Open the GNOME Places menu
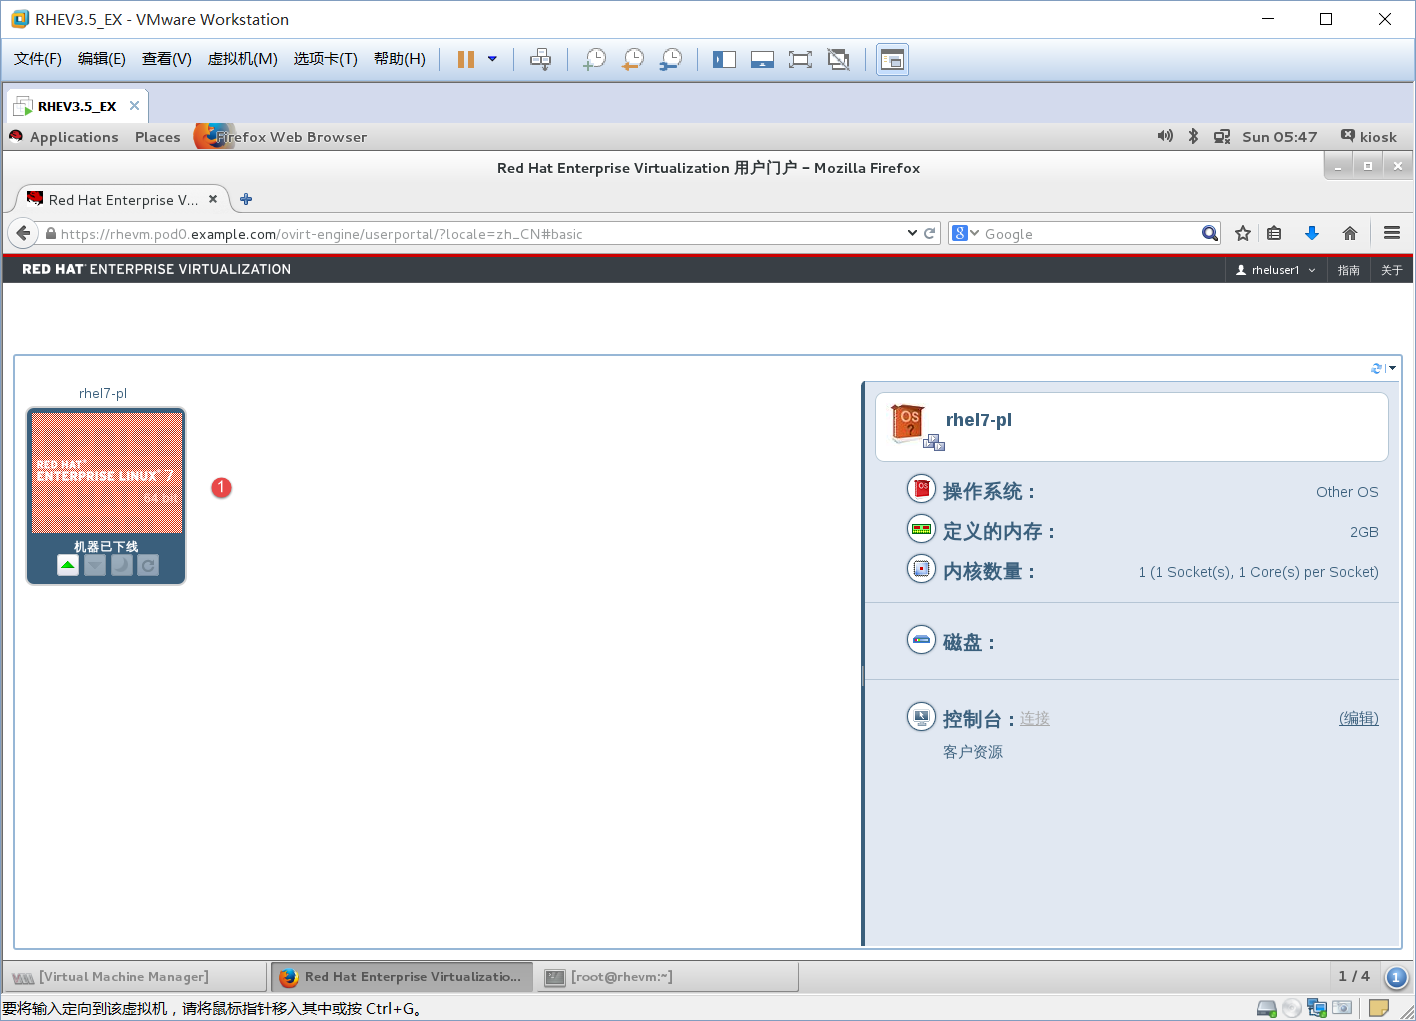The height and width of the screenshot is (1021, 1416). [158, 137]
